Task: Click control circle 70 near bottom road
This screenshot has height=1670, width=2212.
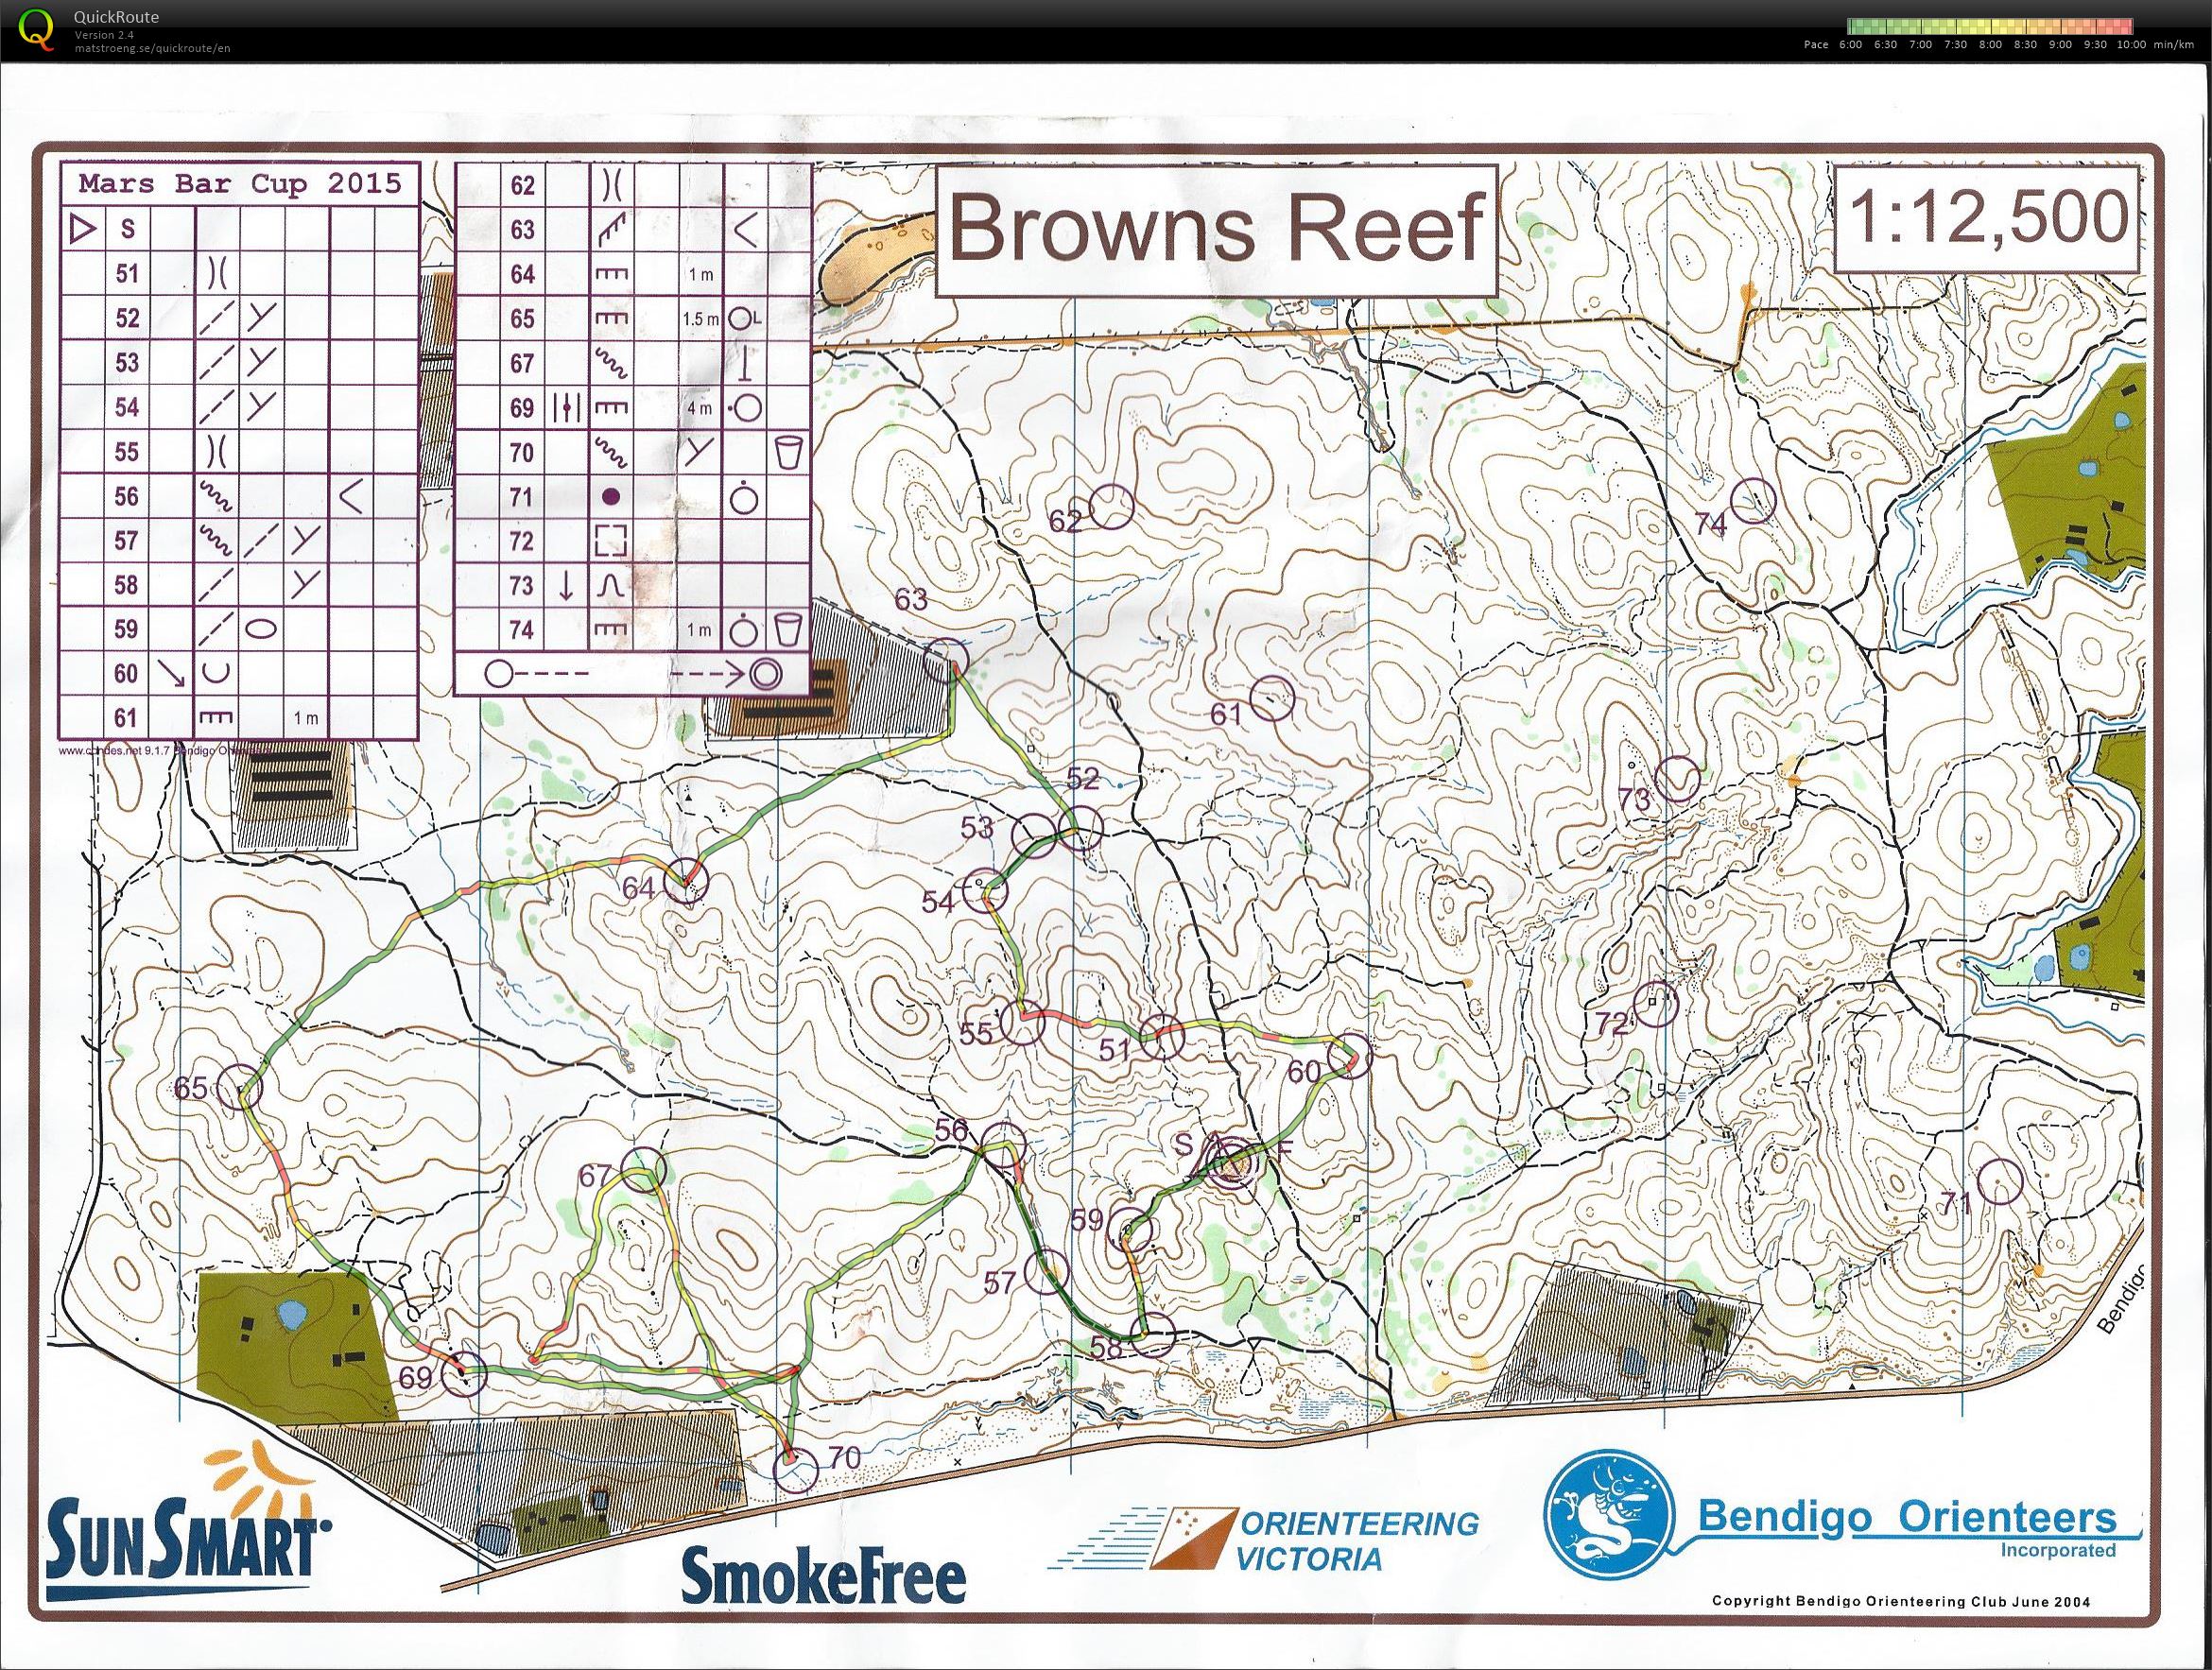Action: (x=796, y=1471)
